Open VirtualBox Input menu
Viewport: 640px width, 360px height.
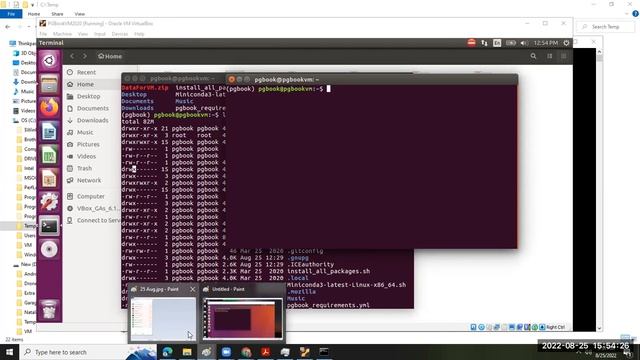pyautogui.click(x=100, y=34)
